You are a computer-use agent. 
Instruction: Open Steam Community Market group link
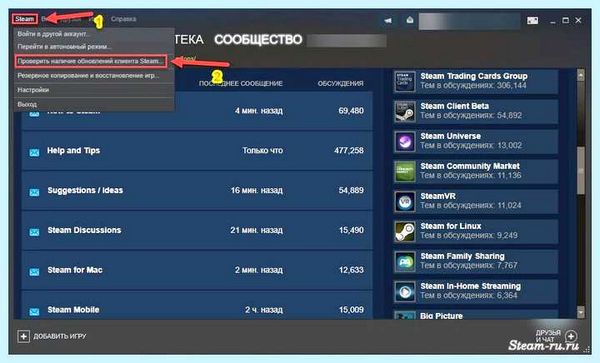(x=470, y=166)
